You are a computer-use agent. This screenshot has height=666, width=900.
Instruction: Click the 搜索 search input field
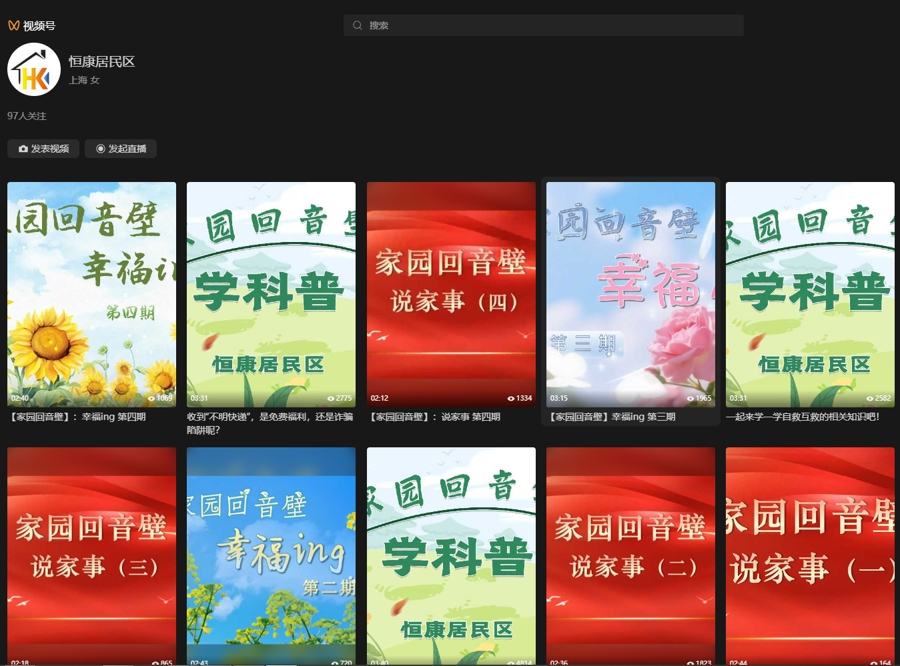click(x=550, y=26)
